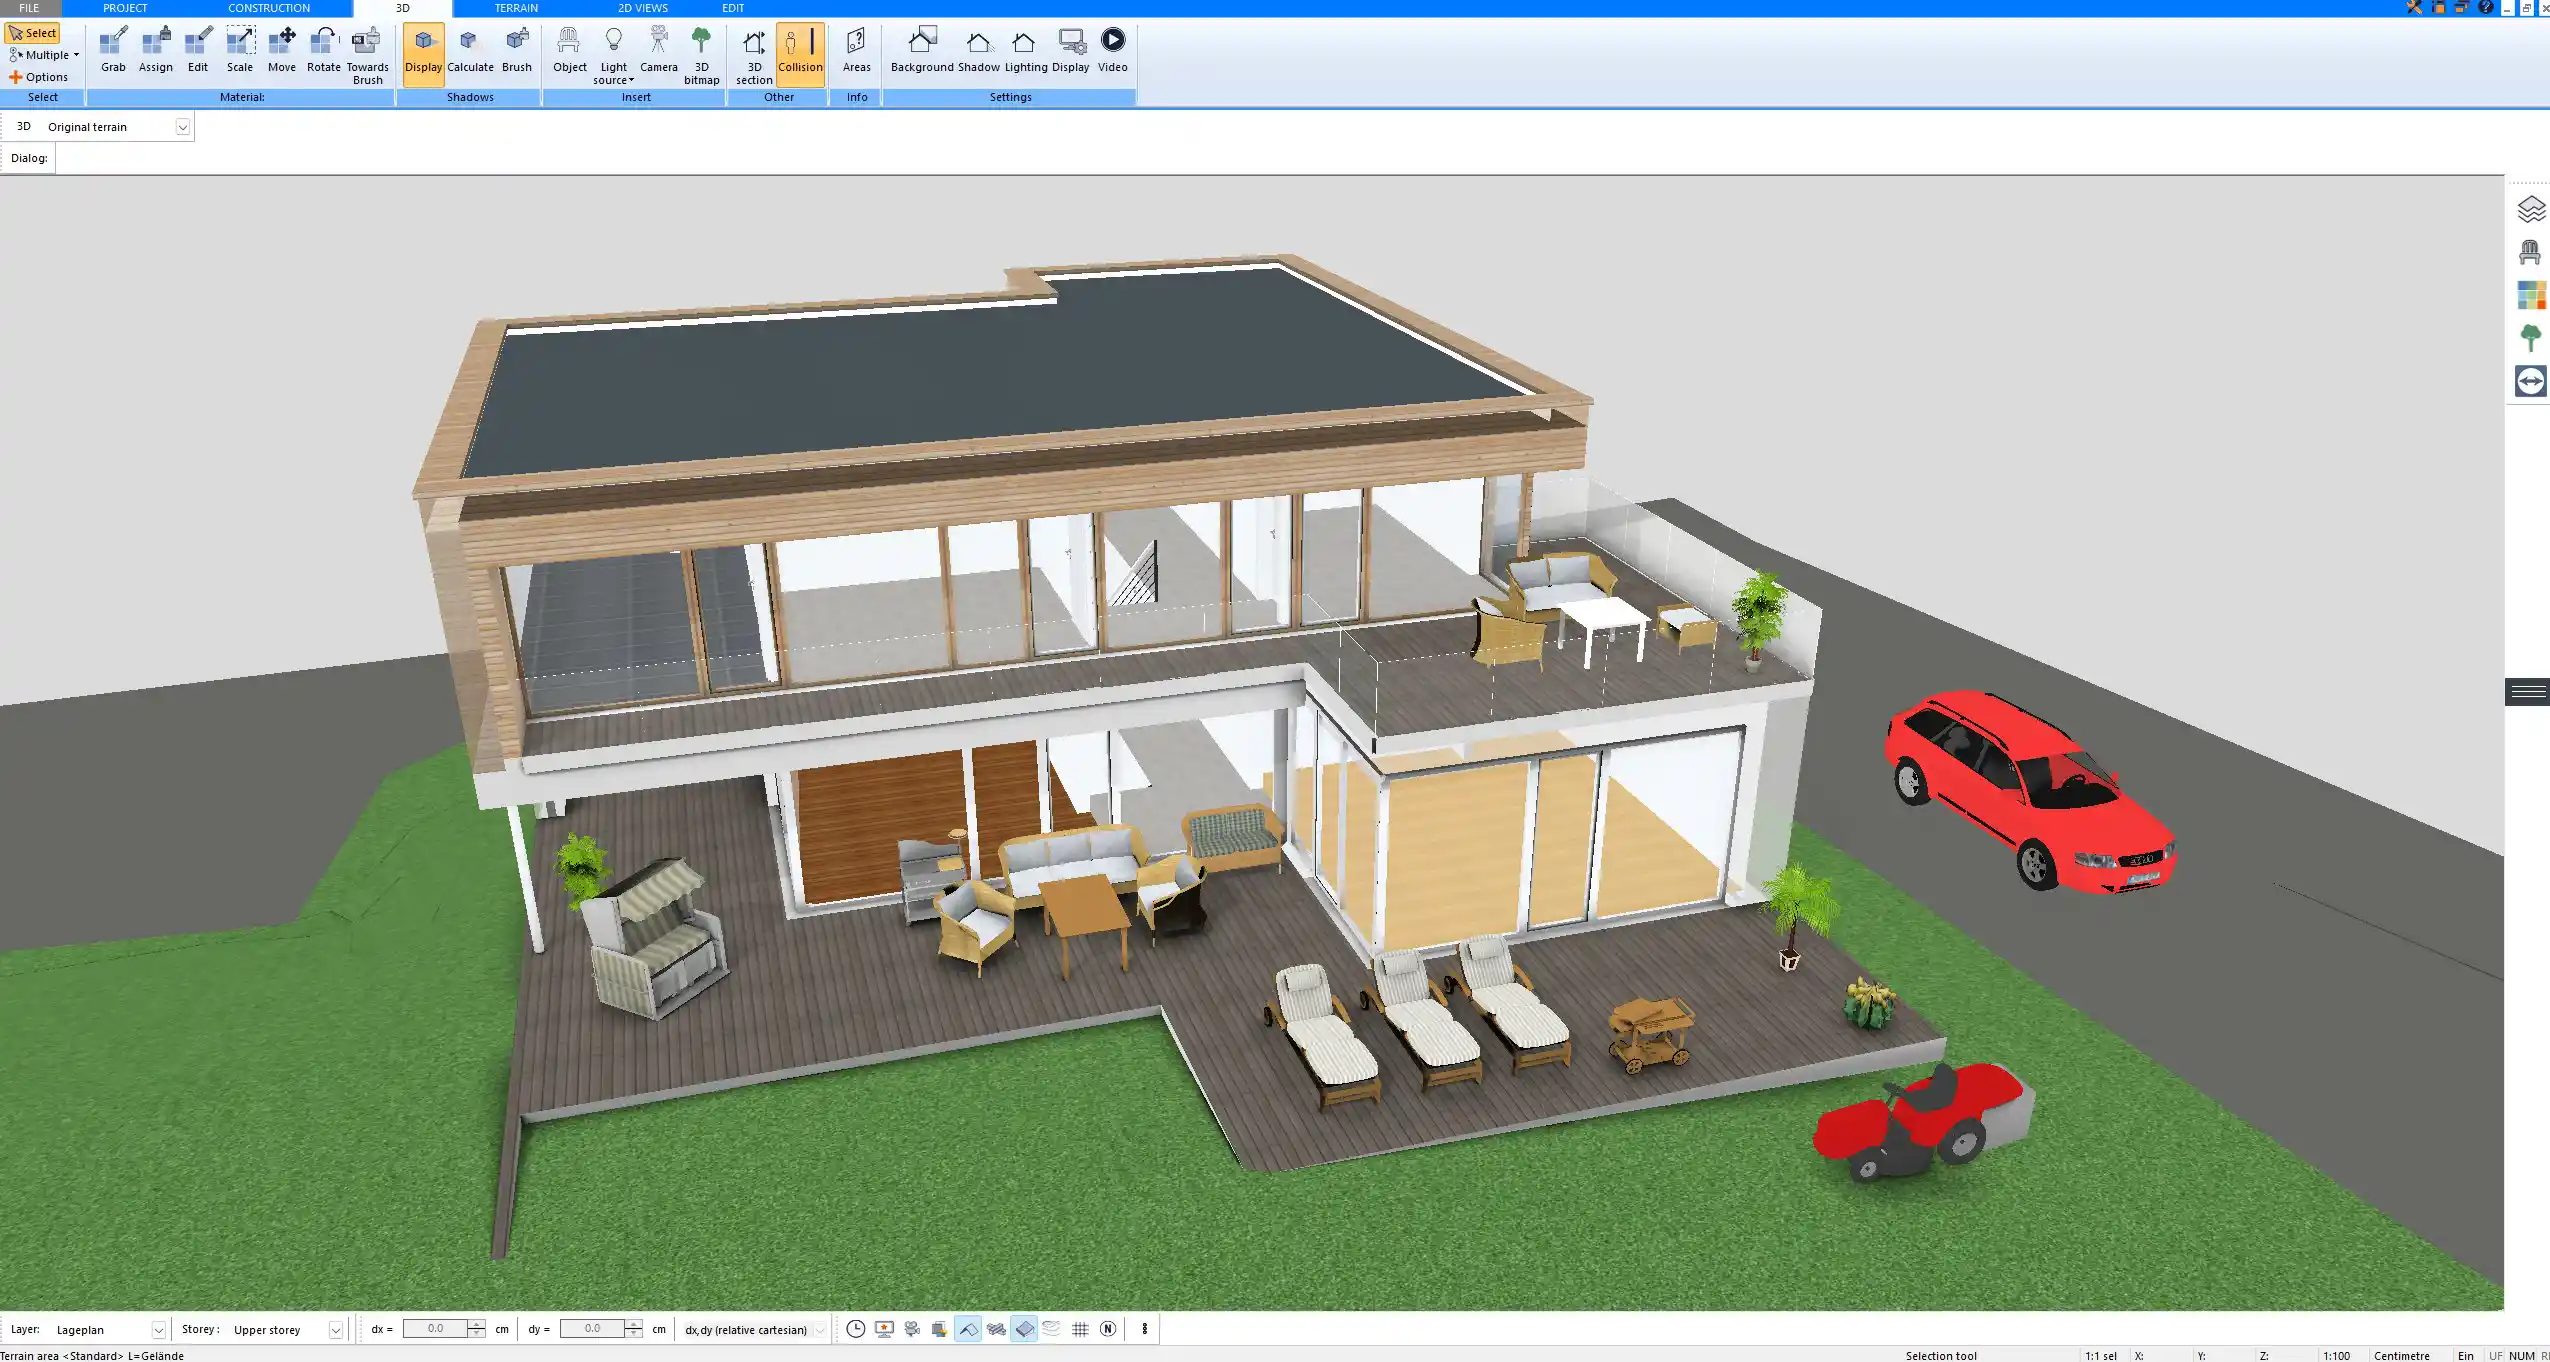The image size is (2550, 1362).
Task: Open the Edit material tool
Action: click(x=198, y=50)
